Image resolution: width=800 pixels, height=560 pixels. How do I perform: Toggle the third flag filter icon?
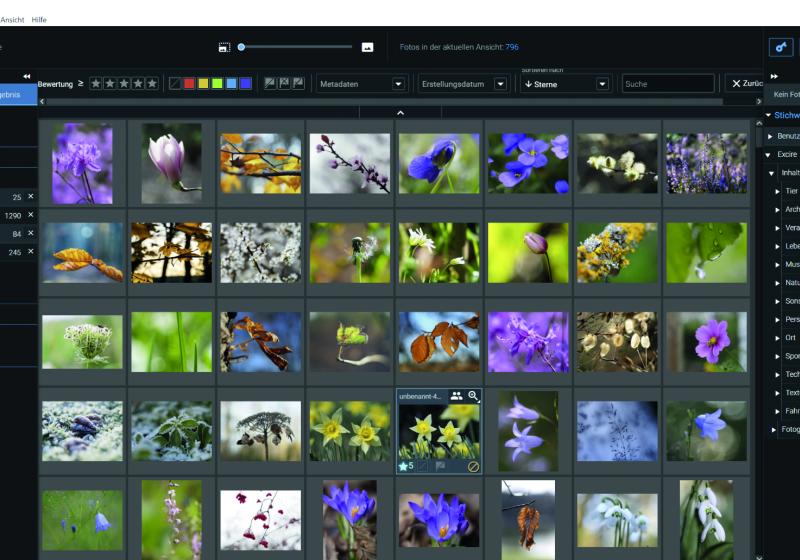298,84
